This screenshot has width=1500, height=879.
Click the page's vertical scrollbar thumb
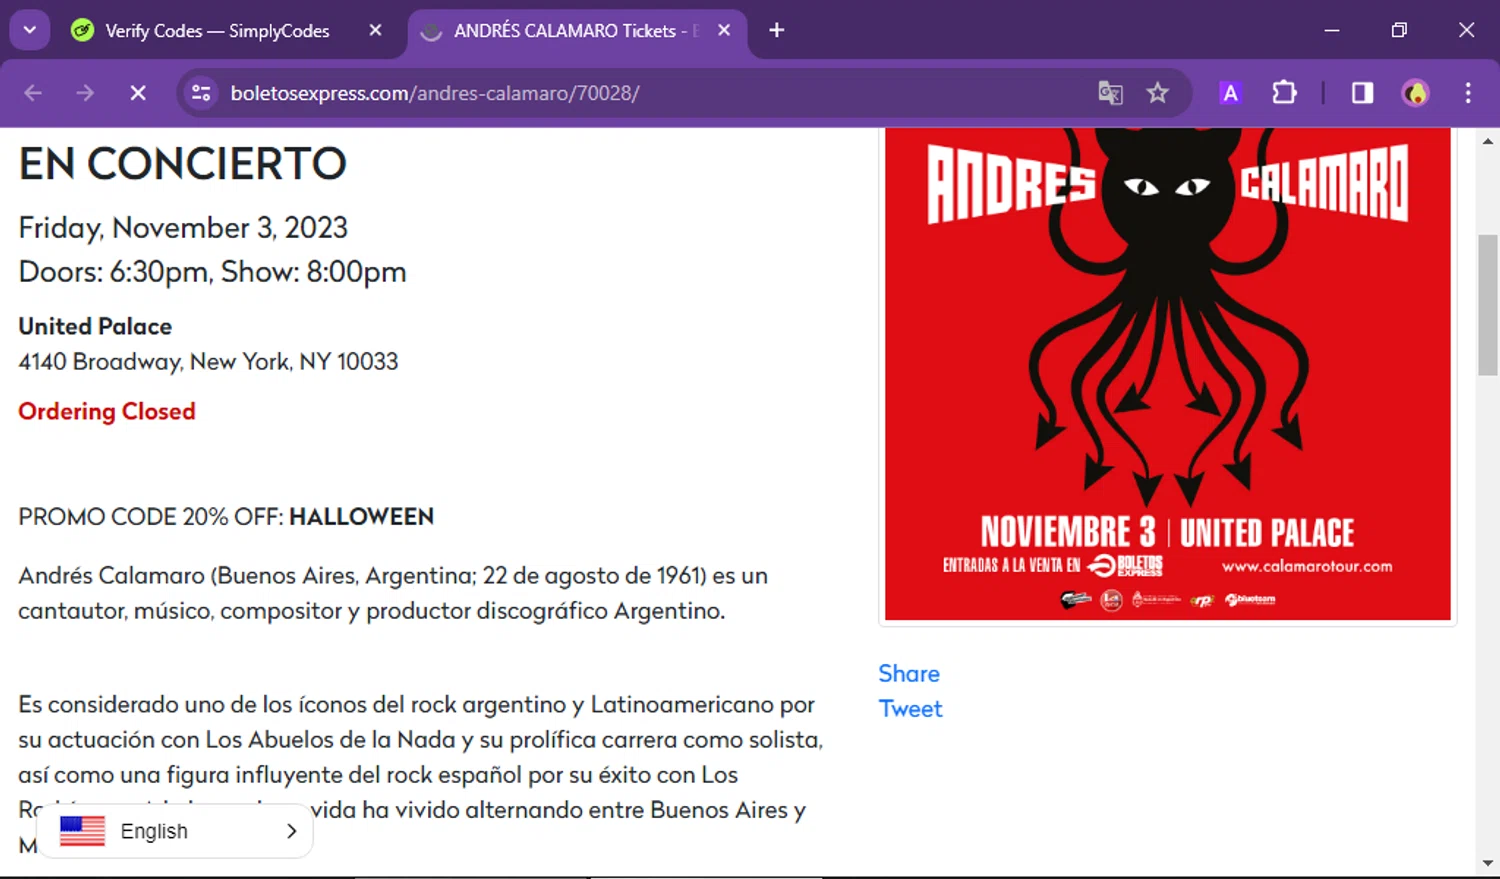pyautogui.click(x=1488, y=305)
